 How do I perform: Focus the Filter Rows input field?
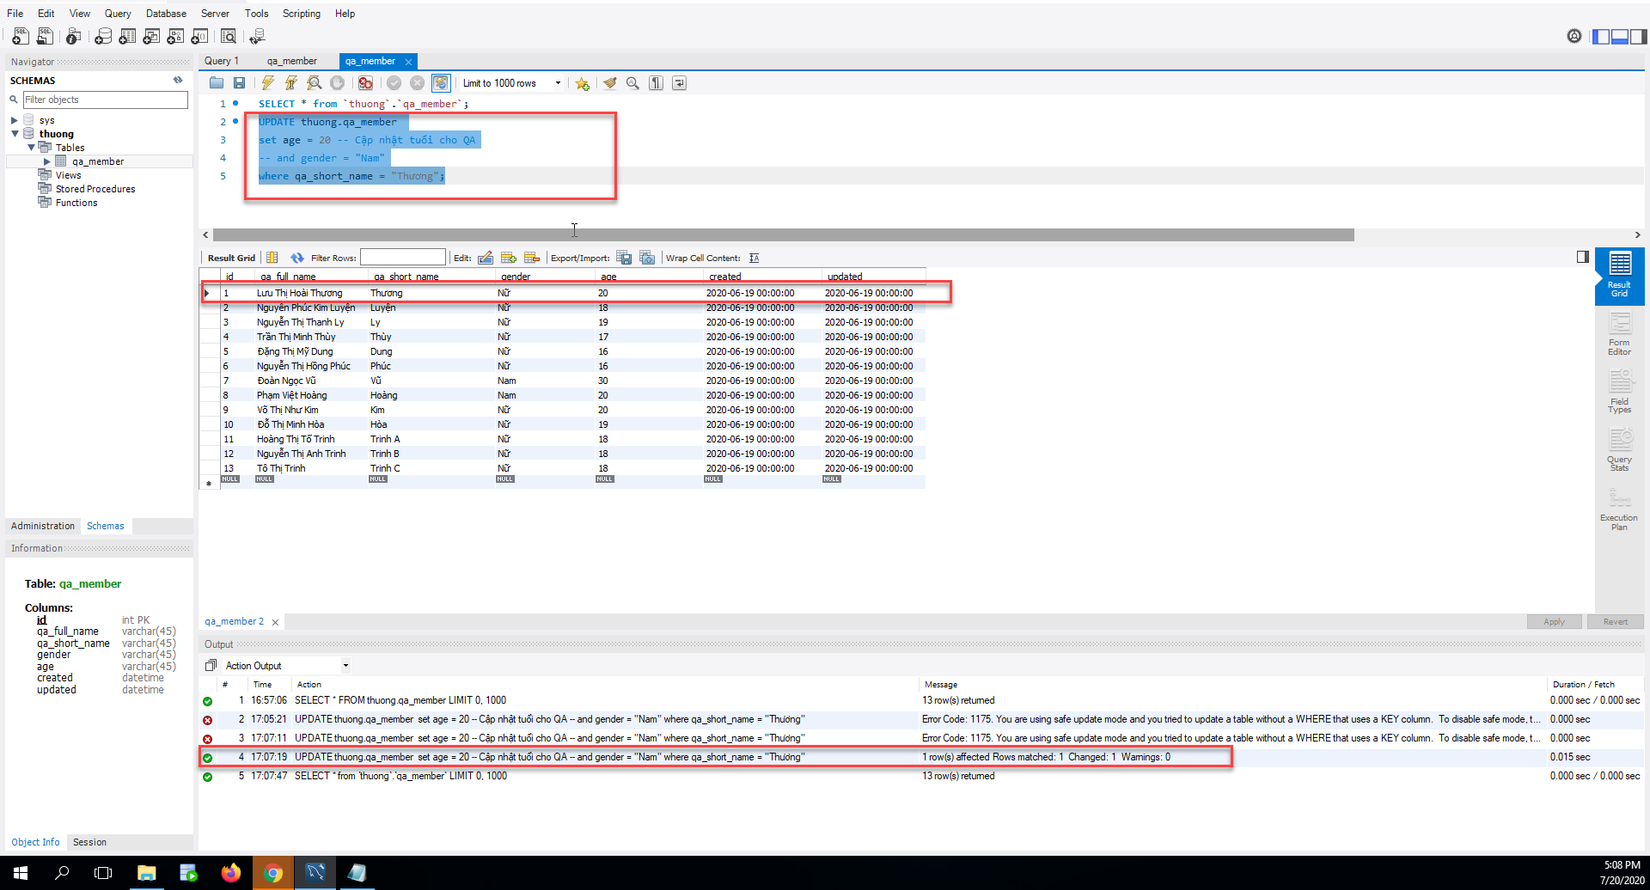click(402, 258)
